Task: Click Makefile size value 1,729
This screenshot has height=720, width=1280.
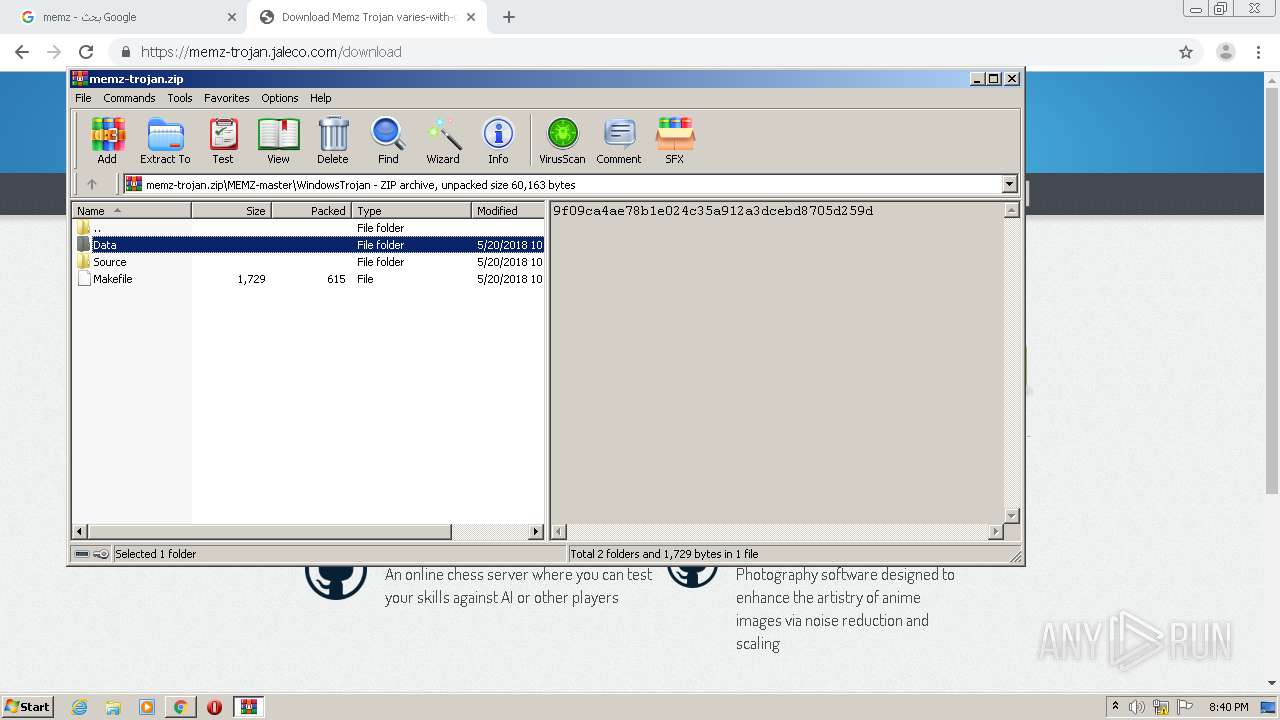Action: click(251, 279)
